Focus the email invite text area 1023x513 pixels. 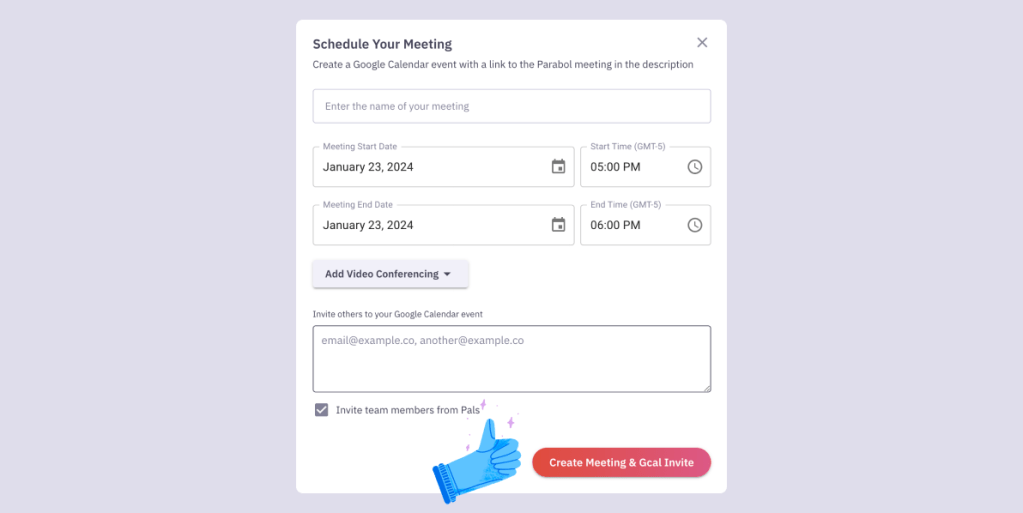tap(511, 358)
